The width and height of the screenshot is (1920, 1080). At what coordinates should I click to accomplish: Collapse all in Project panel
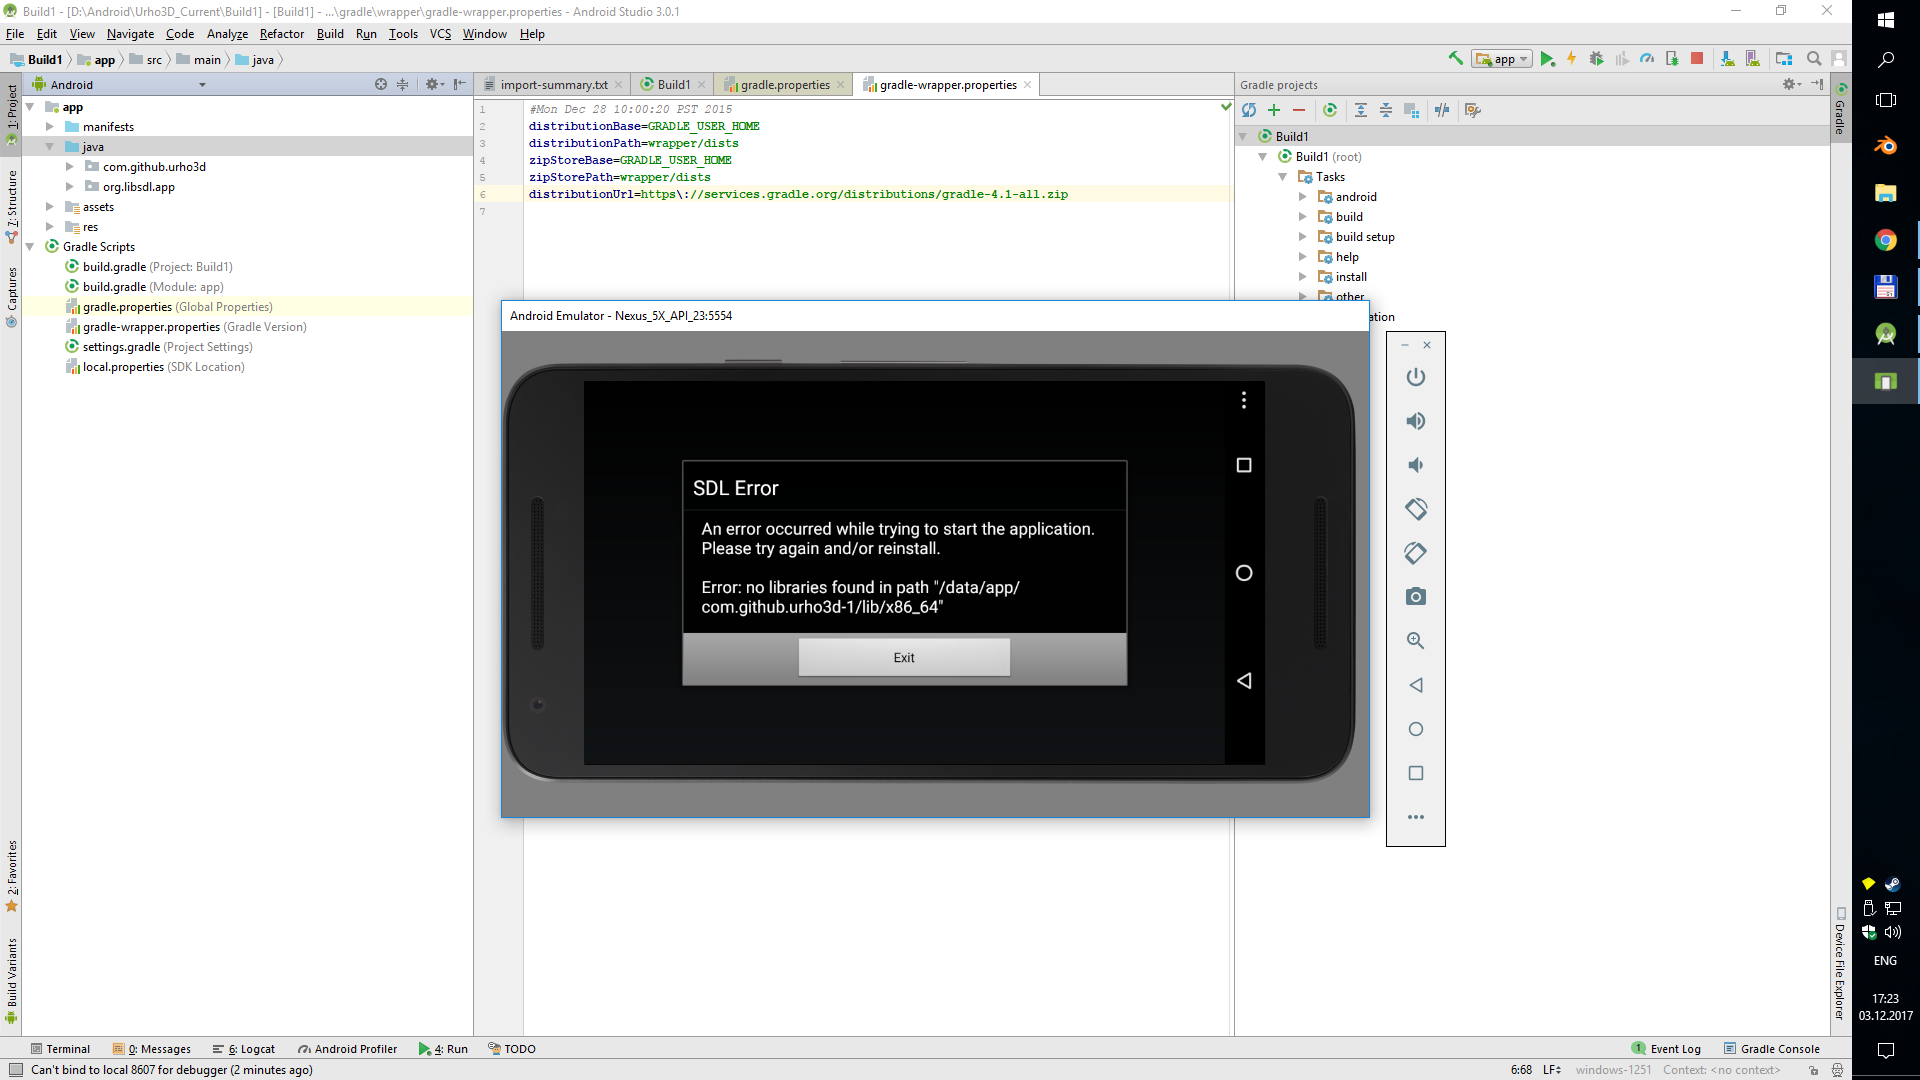(x=402, y=85)
